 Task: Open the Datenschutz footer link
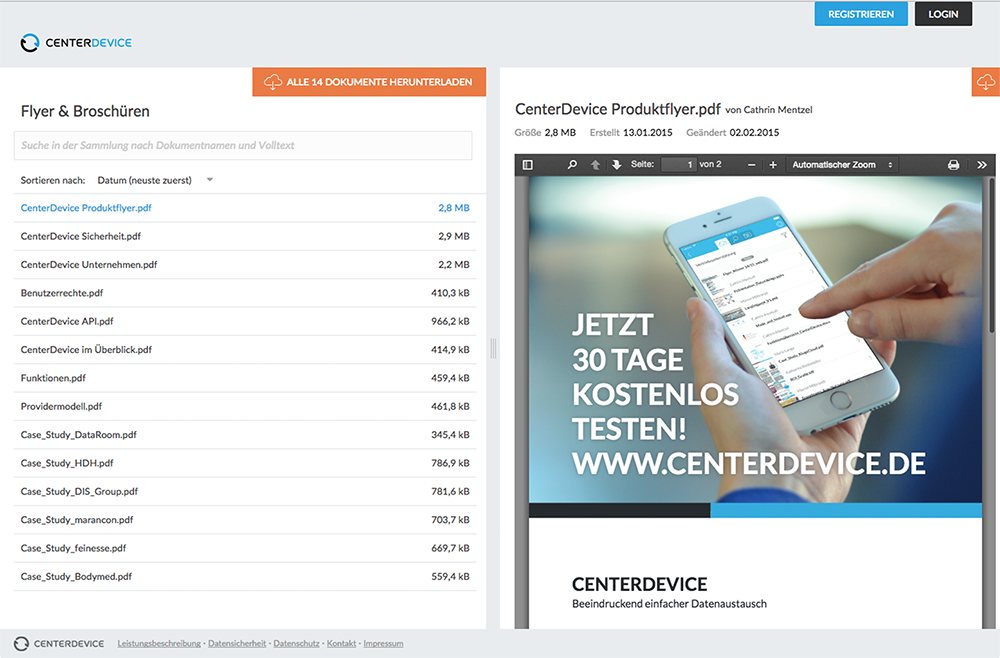pyautogui.click(x=296, y=644)
